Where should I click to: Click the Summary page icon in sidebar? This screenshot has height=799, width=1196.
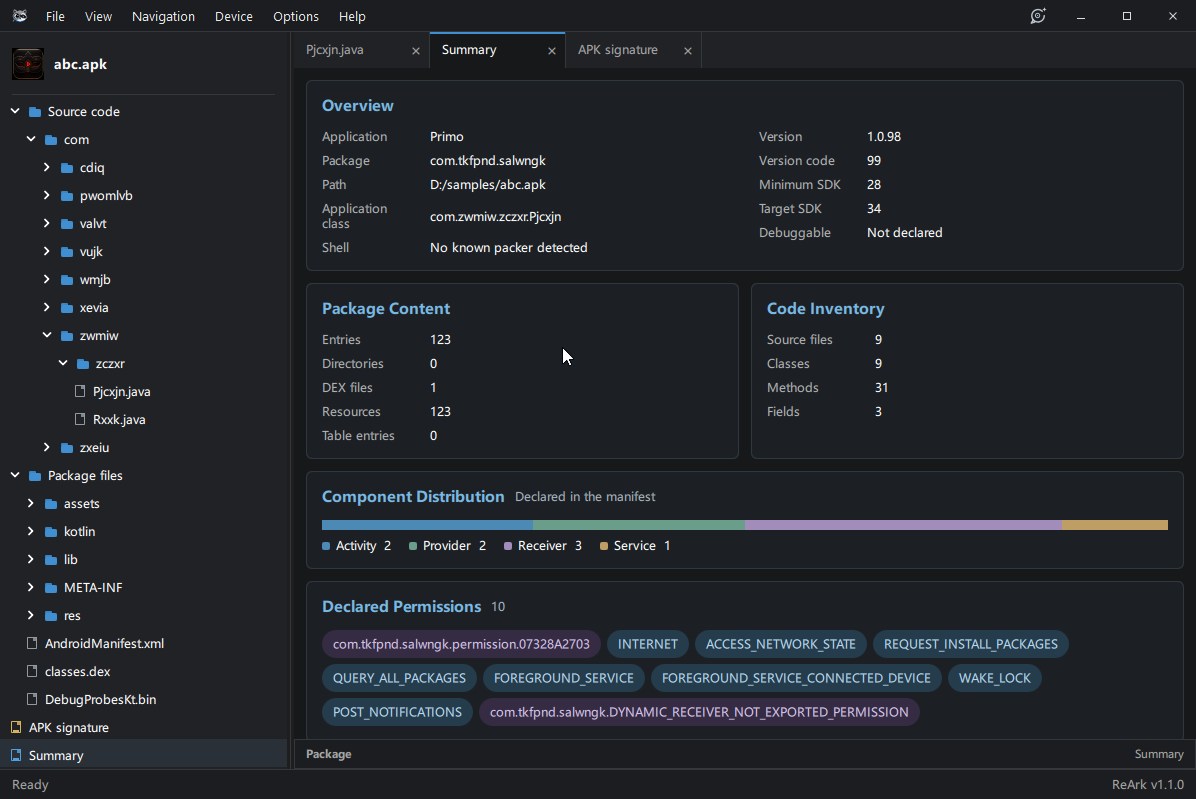16,756
